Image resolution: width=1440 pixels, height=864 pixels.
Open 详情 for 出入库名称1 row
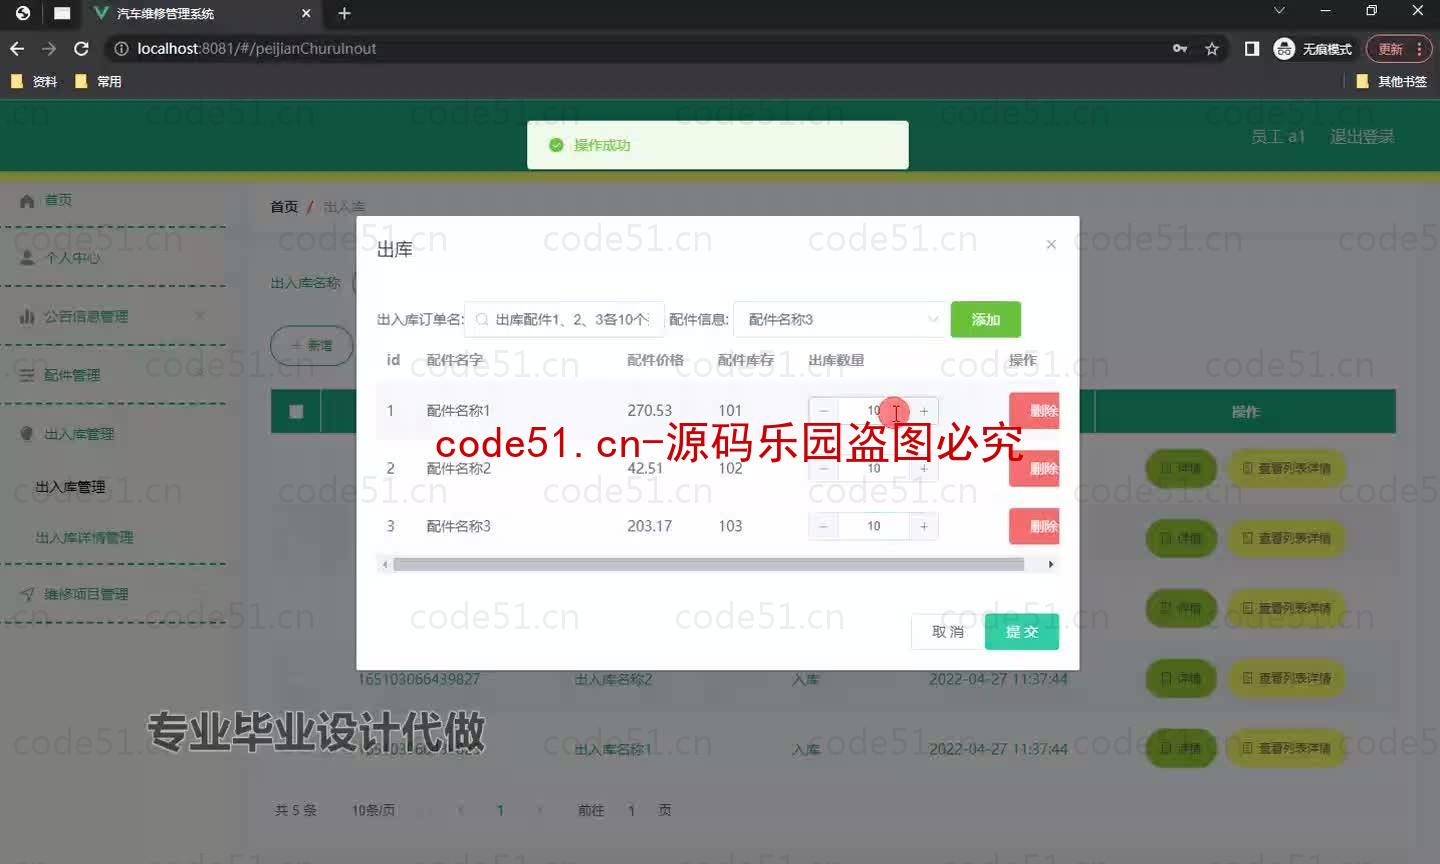[1180, 748]
